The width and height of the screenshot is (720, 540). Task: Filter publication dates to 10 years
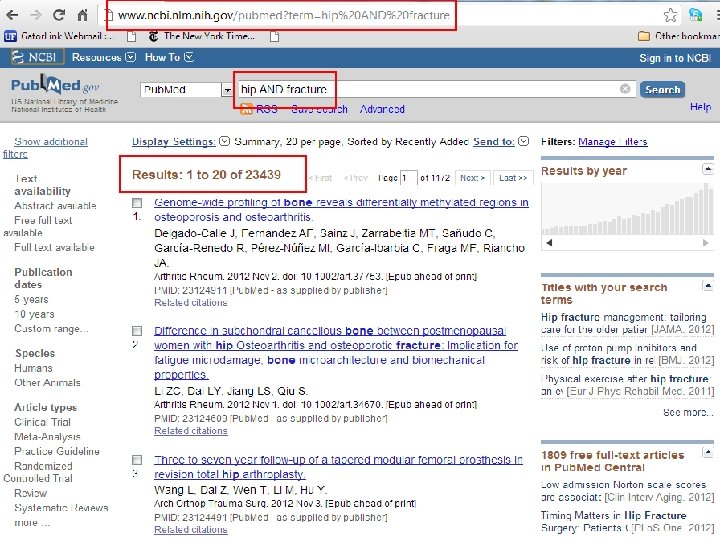coord(34,314)
